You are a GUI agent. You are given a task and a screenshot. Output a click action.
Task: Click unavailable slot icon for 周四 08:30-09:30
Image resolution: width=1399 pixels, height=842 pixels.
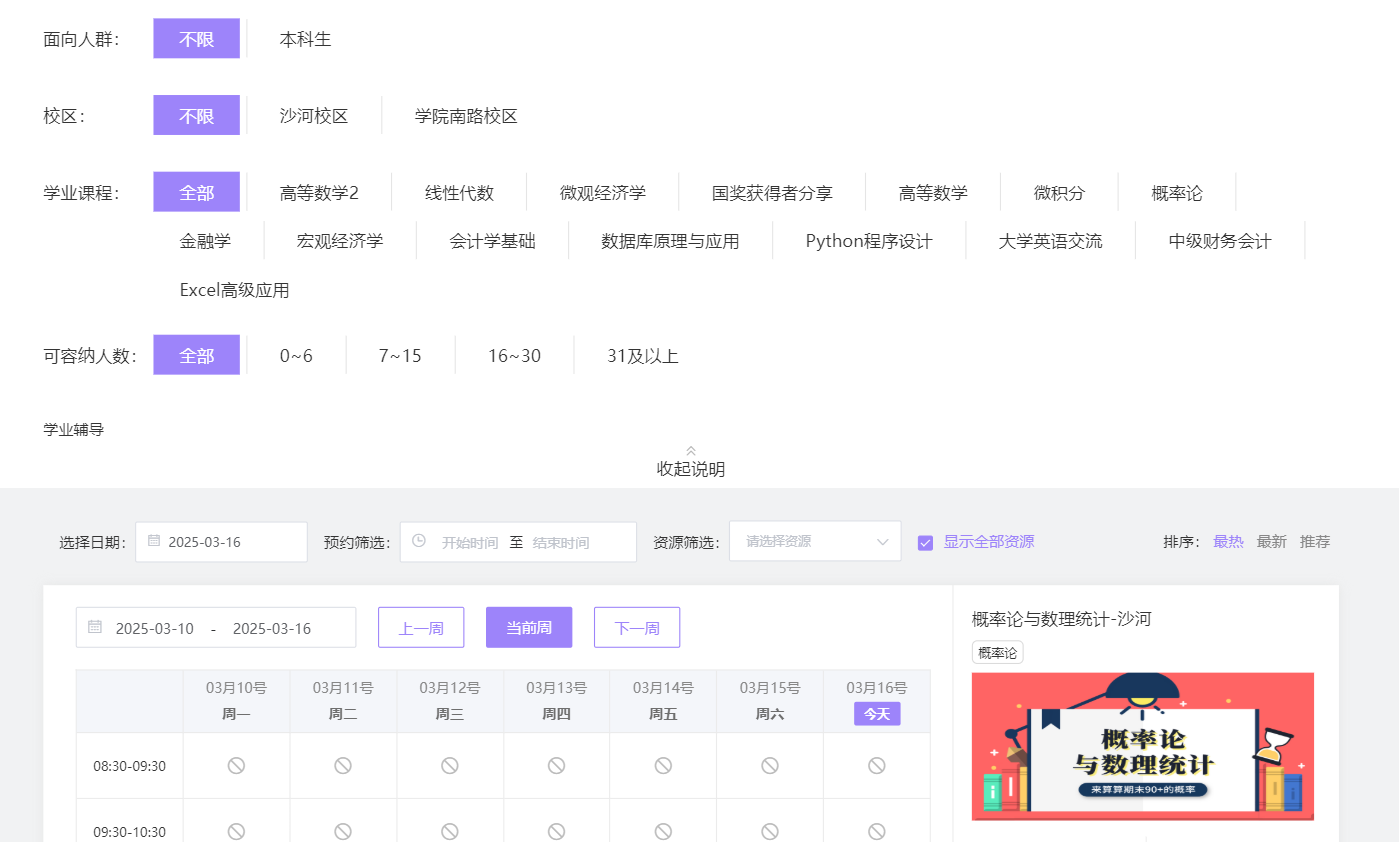coord(556,766)
